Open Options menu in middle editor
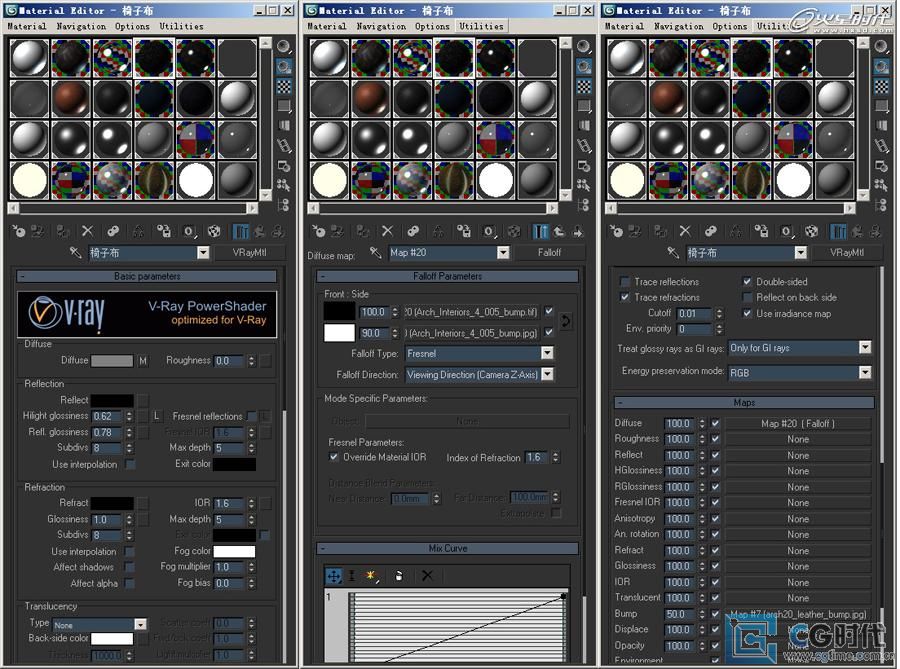This screenshot has width=900, height=669. [432, 26]
